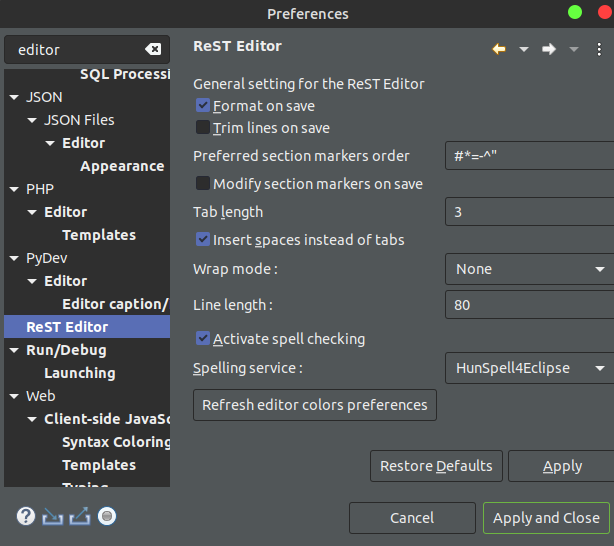Viewport: 614px width, 546px height.
Task: Select Appearance under JSON Editor
Action: point(122,166)
